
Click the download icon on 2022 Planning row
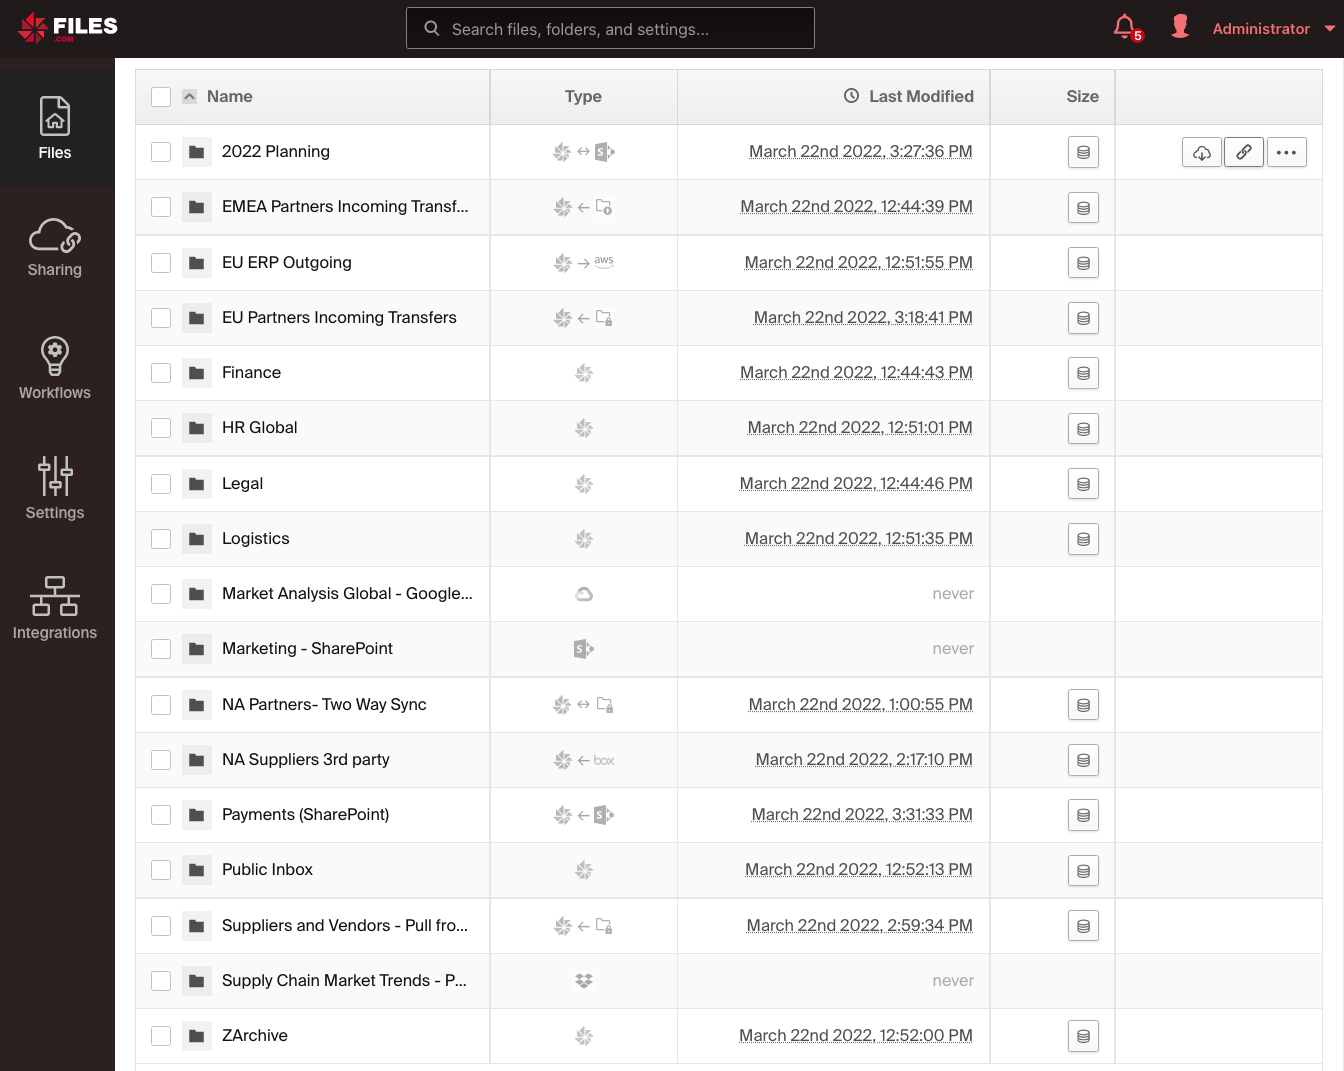point(1201,151)
